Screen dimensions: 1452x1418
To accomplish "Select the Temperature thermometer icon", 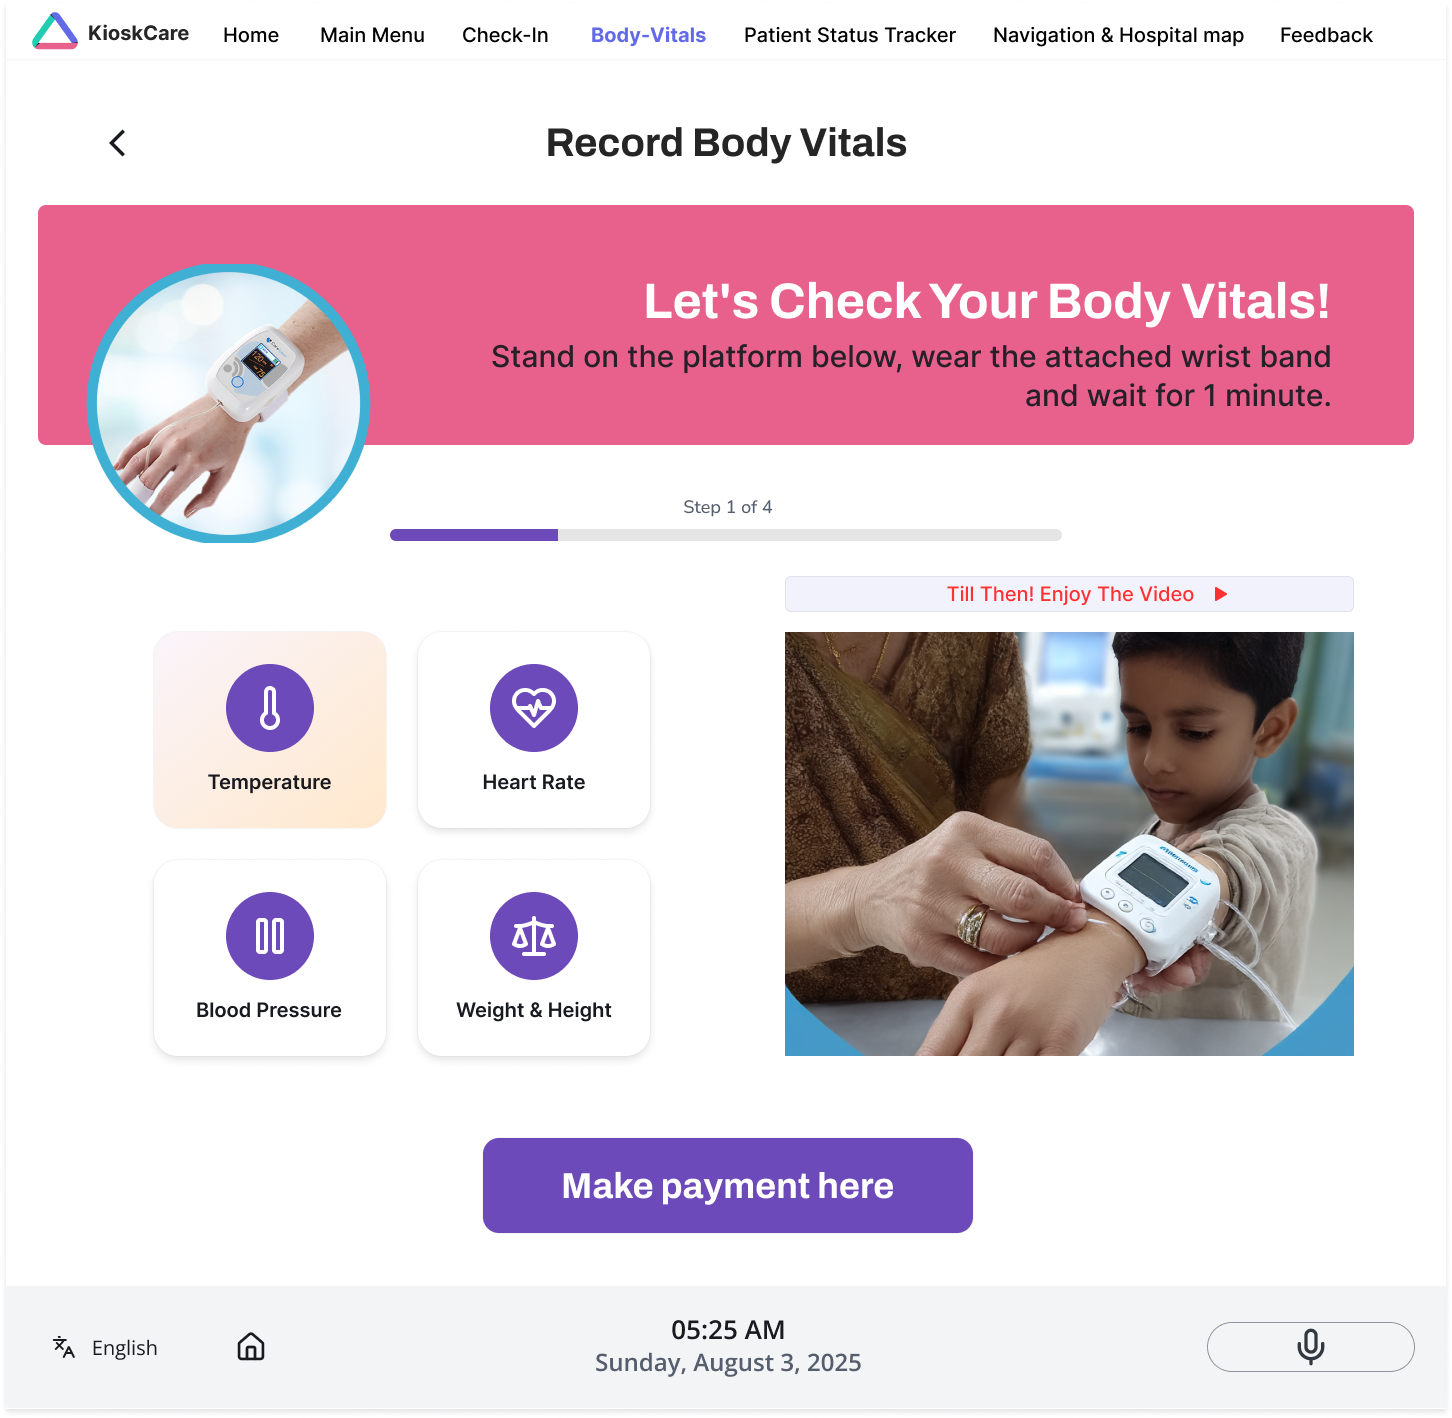I will coord(270,708).
